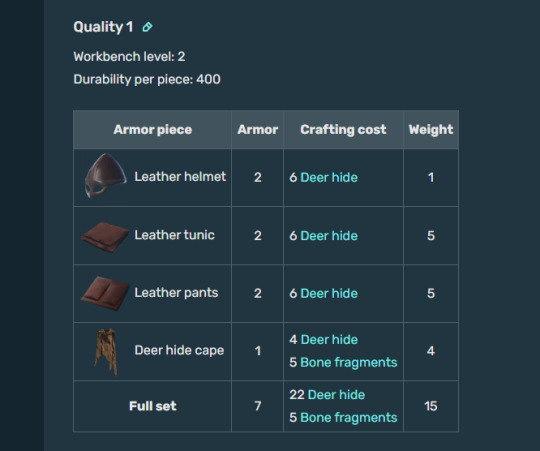This screenshot has width=540, height=451.
Task: Click the Armor piece column header
Action: coord(153,130)
